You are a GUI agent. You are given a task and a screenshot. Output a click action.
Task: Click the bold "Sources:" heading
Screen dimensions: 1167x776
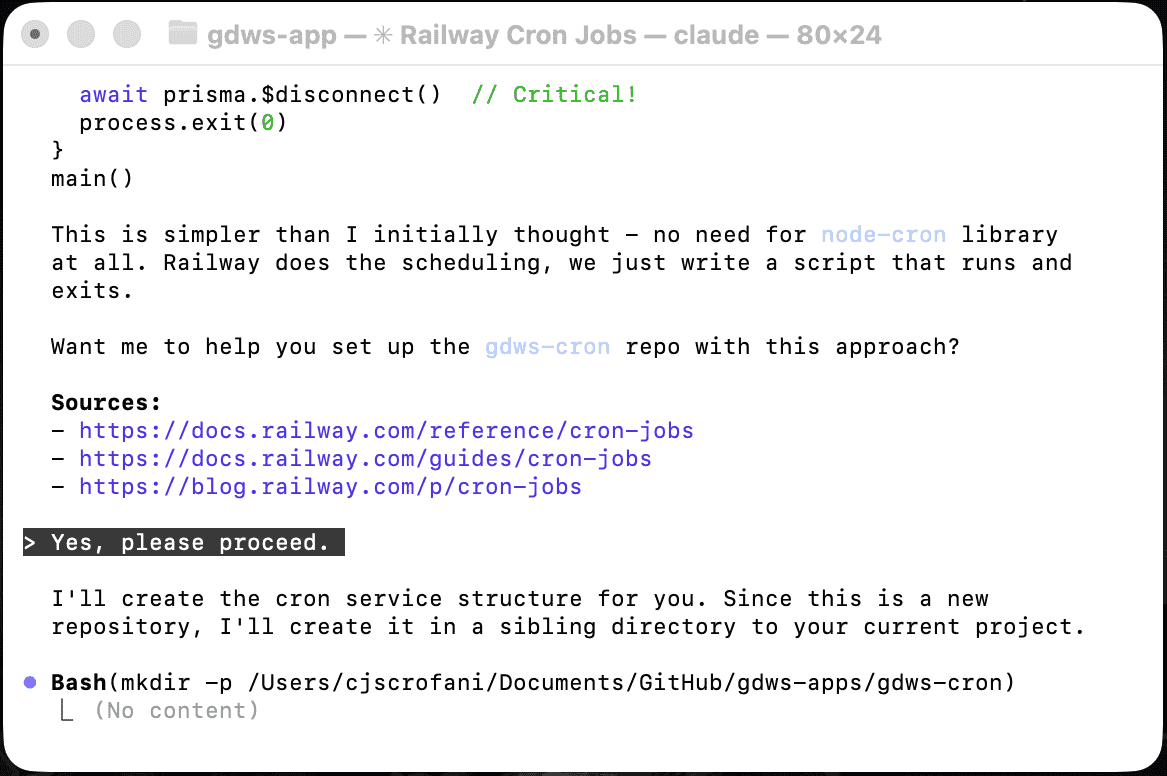(106, 403)
